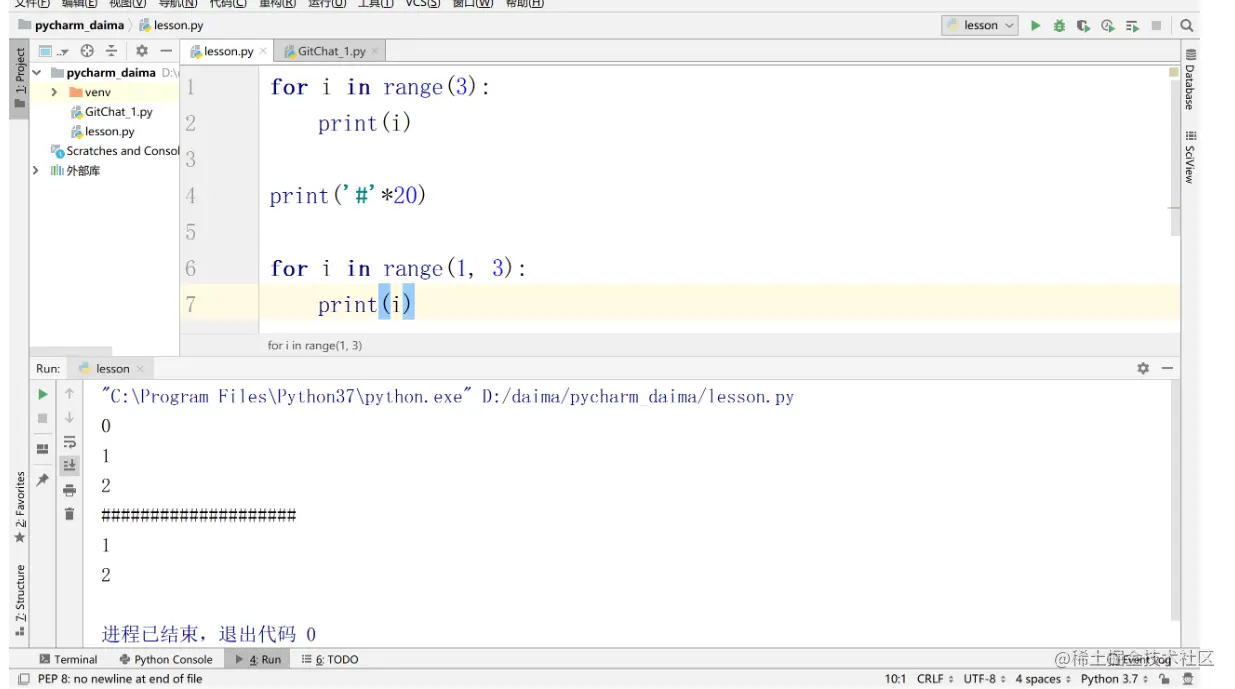Open Run panel settings gear
This screenshot has height=689, width=1235.
1143,368
